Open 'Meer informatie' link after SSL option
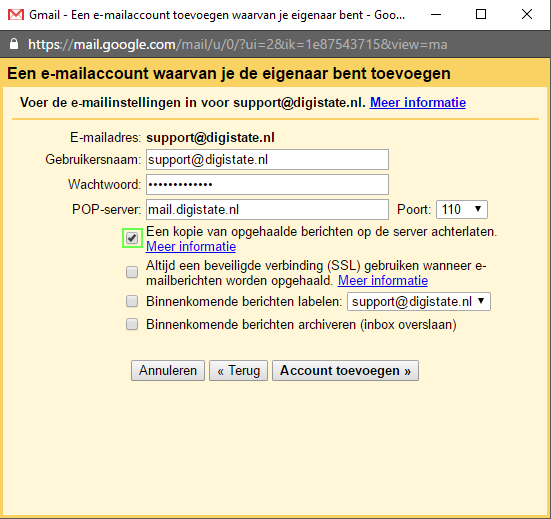551x519 pixels. [x=383, y=280]
